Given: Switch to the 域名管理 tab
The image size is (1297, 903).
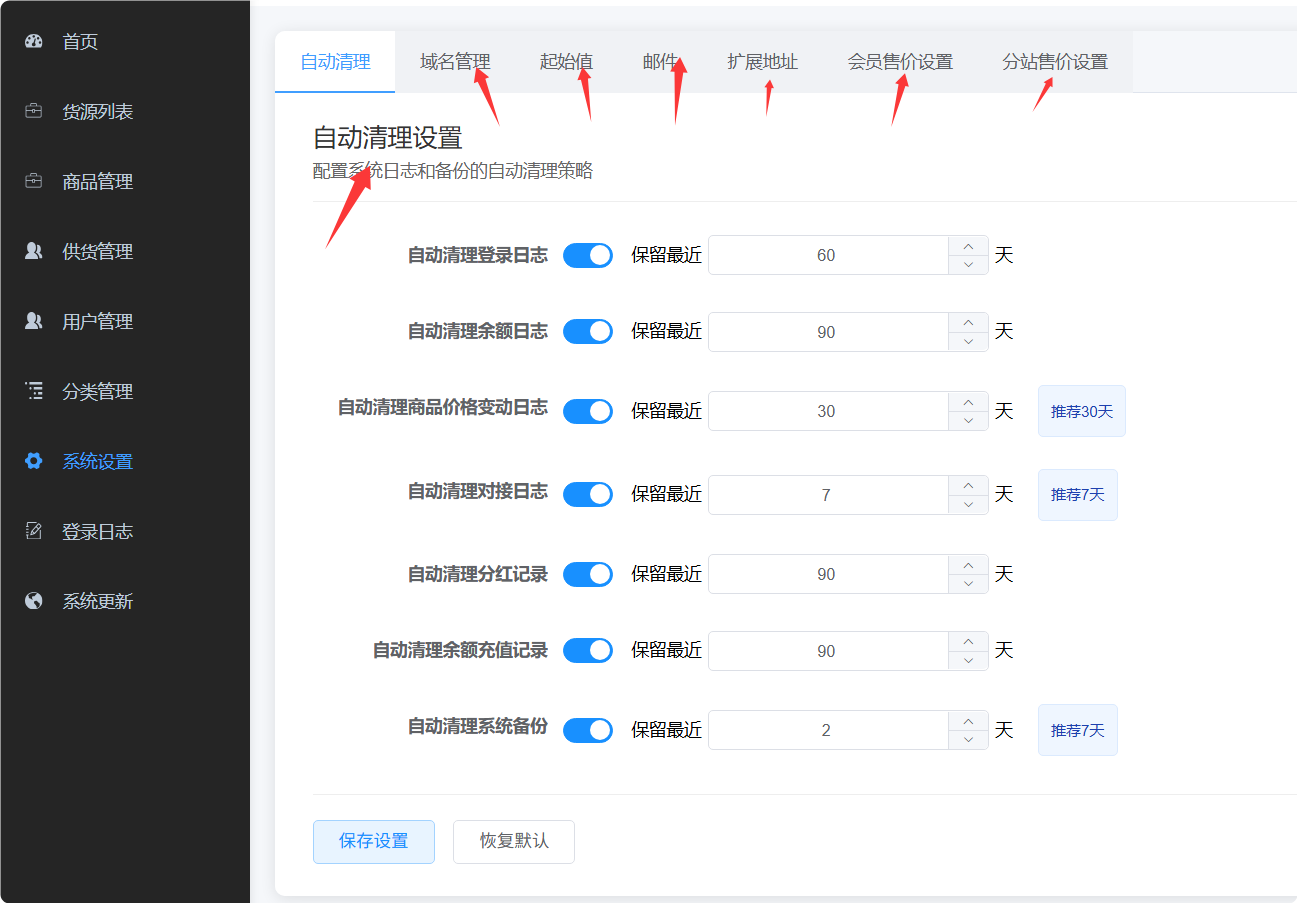Looking at the screenshot, I should coord(456,61).
